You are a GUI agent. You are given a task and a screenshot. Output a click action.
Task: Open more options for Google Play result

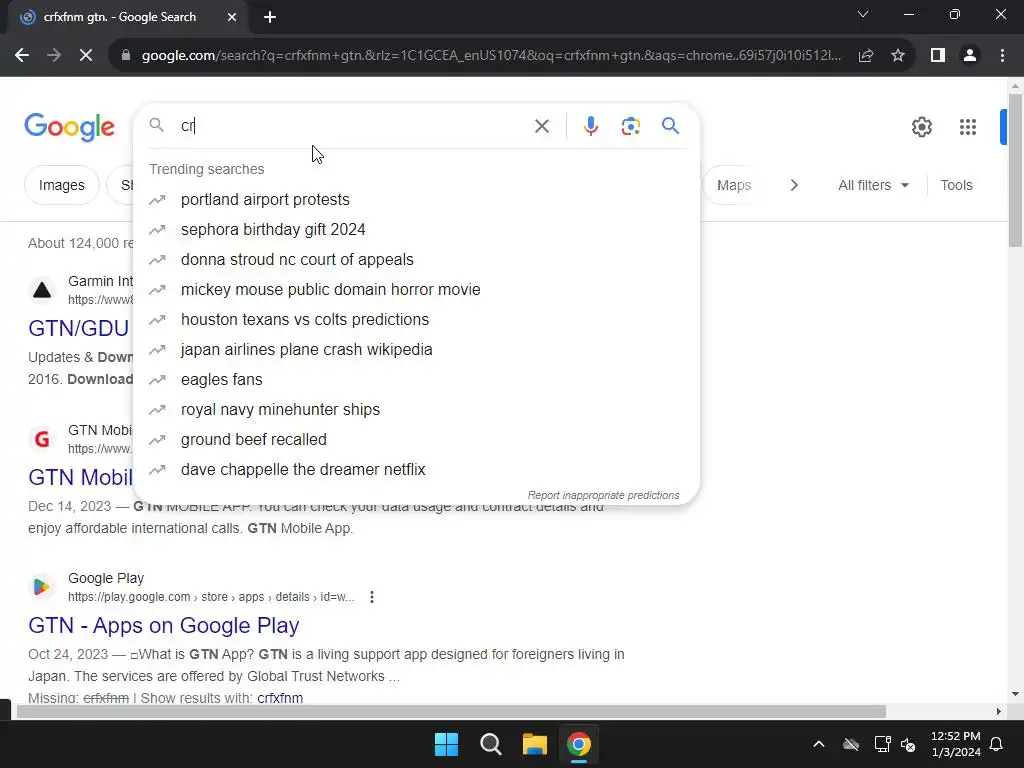(372, 597)
